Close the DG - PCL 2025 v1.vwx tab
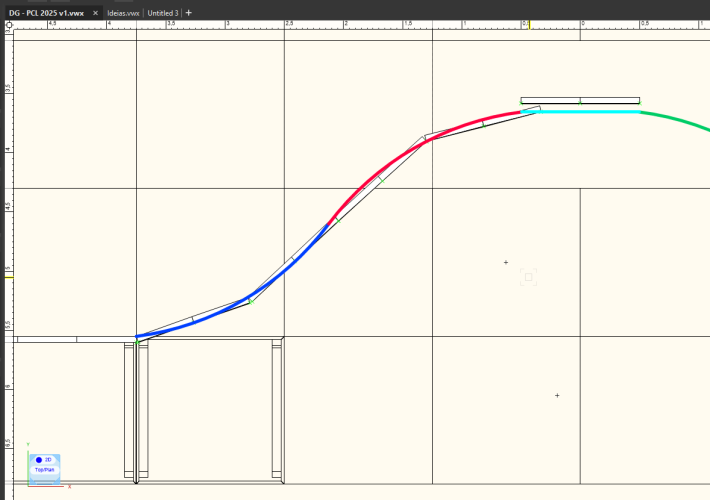Viewport: 710px width, 500px height. click(x=96, y=13)
